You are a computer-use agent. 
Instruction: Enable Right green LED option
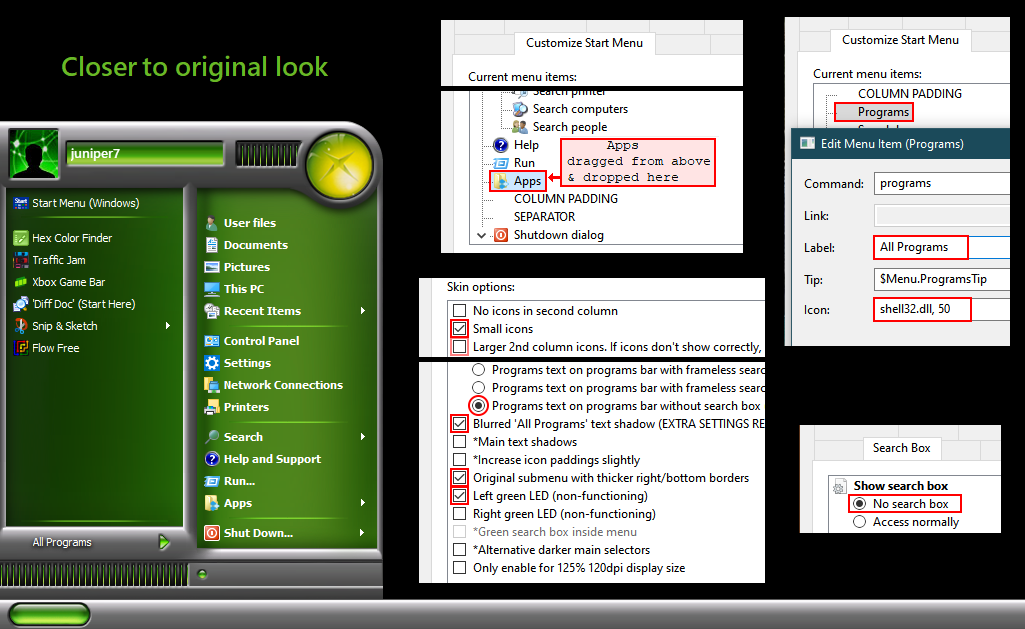coord(459,514)
